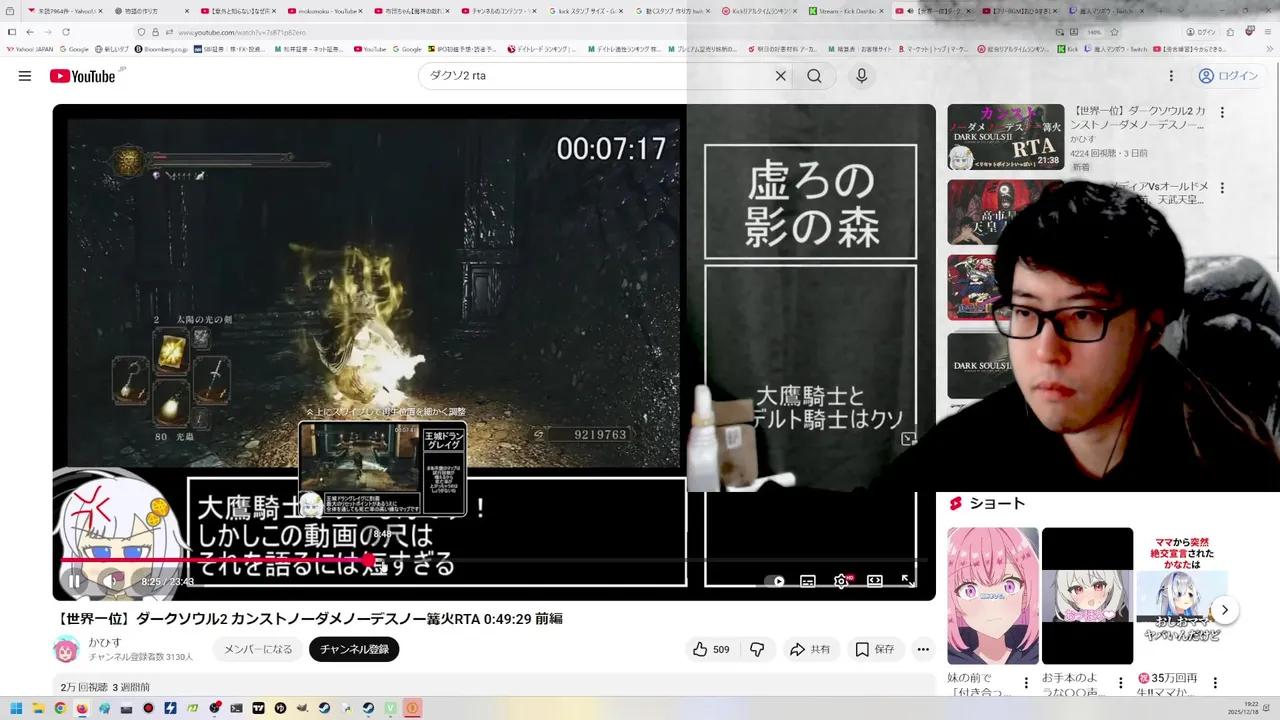This screenshot has height=720, width=1280.
Task: Share the video via 共有
Action: 810,649
